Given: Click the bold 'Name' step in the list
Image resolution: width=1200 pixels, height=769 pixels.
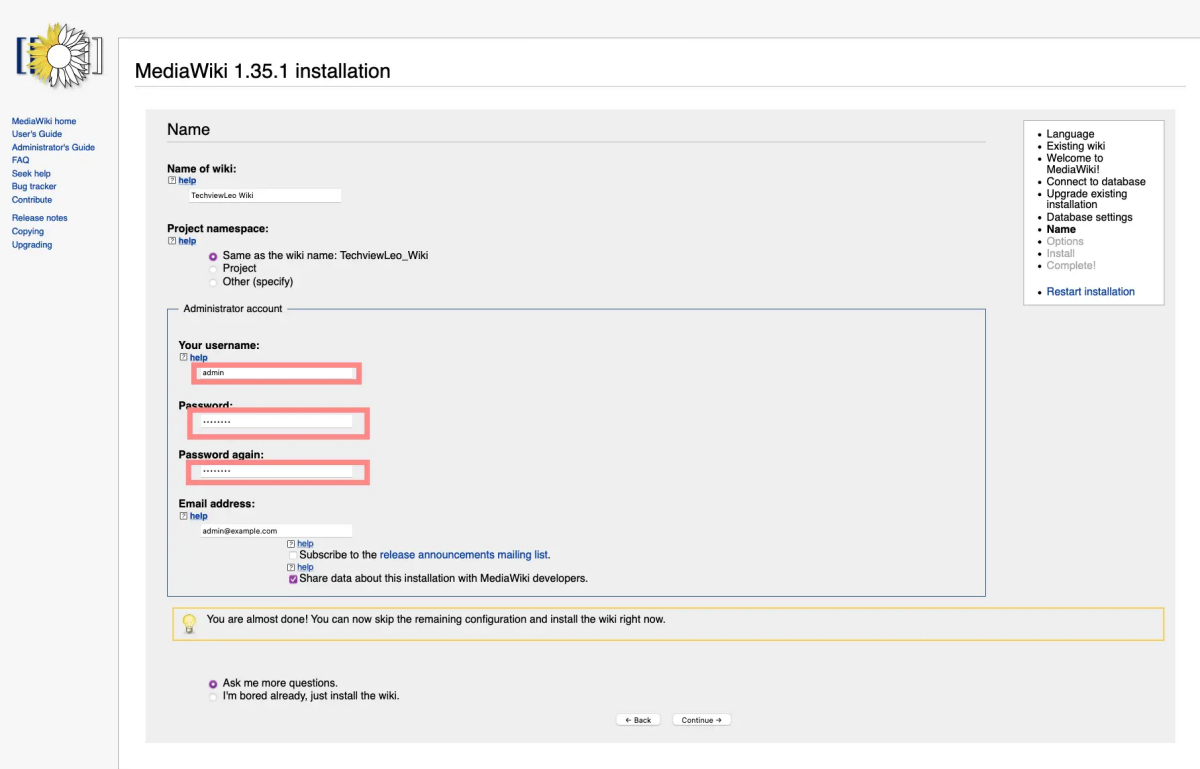Looking at the screenshot, I should 1061,229.
